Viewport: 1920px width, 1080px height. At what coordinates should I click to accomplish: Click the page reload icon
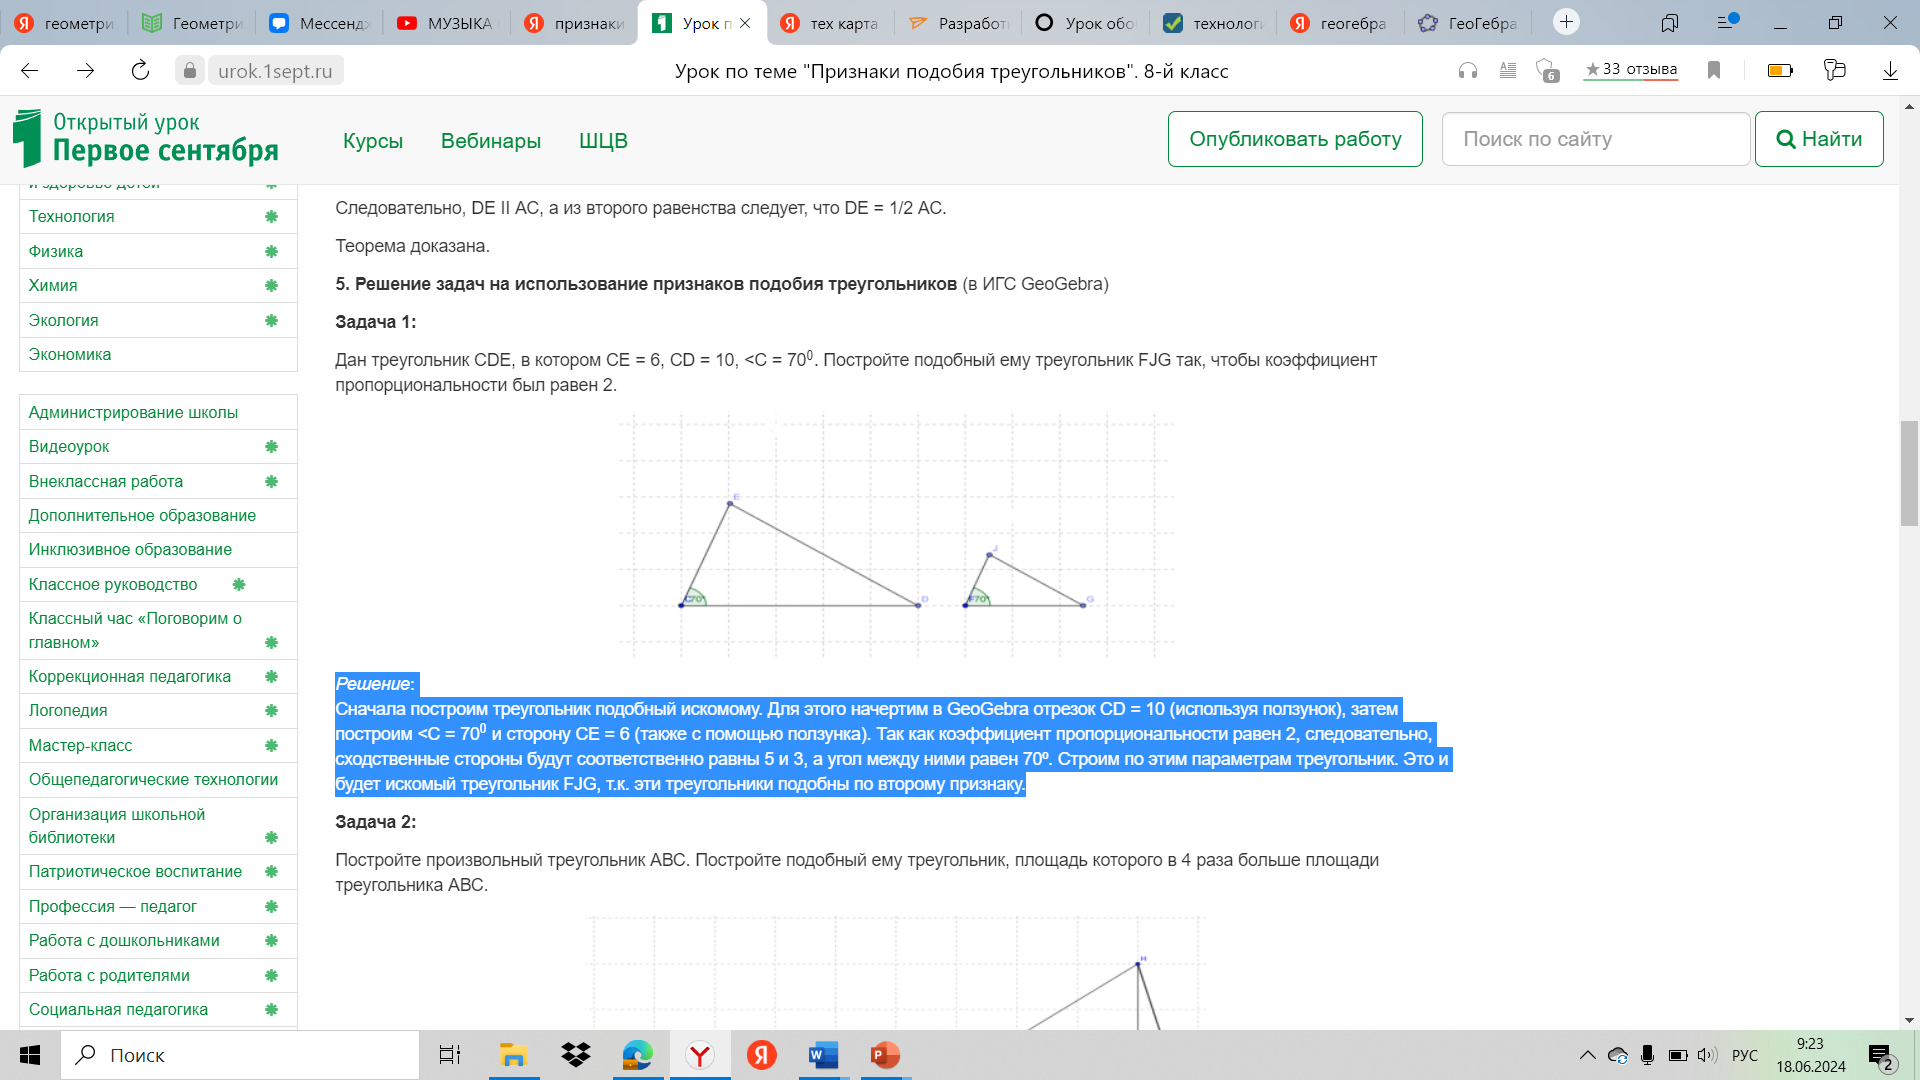tap(140, 71)
